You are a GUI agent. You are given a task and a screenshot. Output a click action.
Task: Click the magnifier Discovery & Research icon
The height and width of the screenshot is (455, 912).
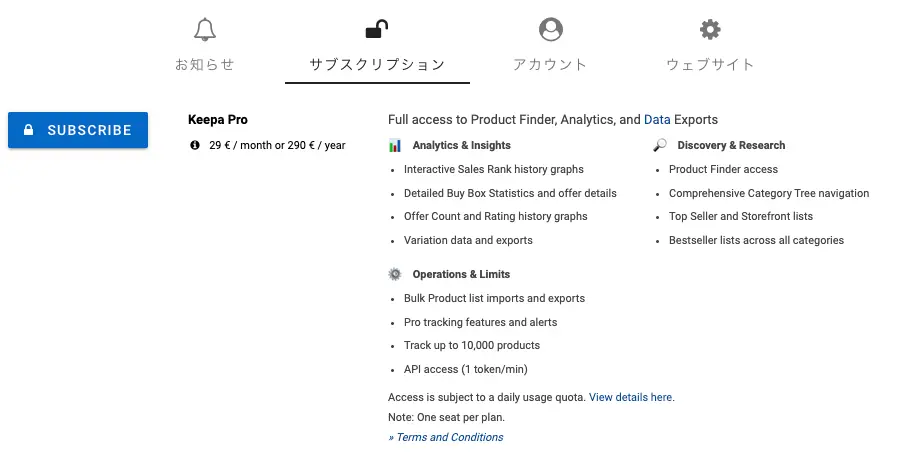tap(660, 145)
